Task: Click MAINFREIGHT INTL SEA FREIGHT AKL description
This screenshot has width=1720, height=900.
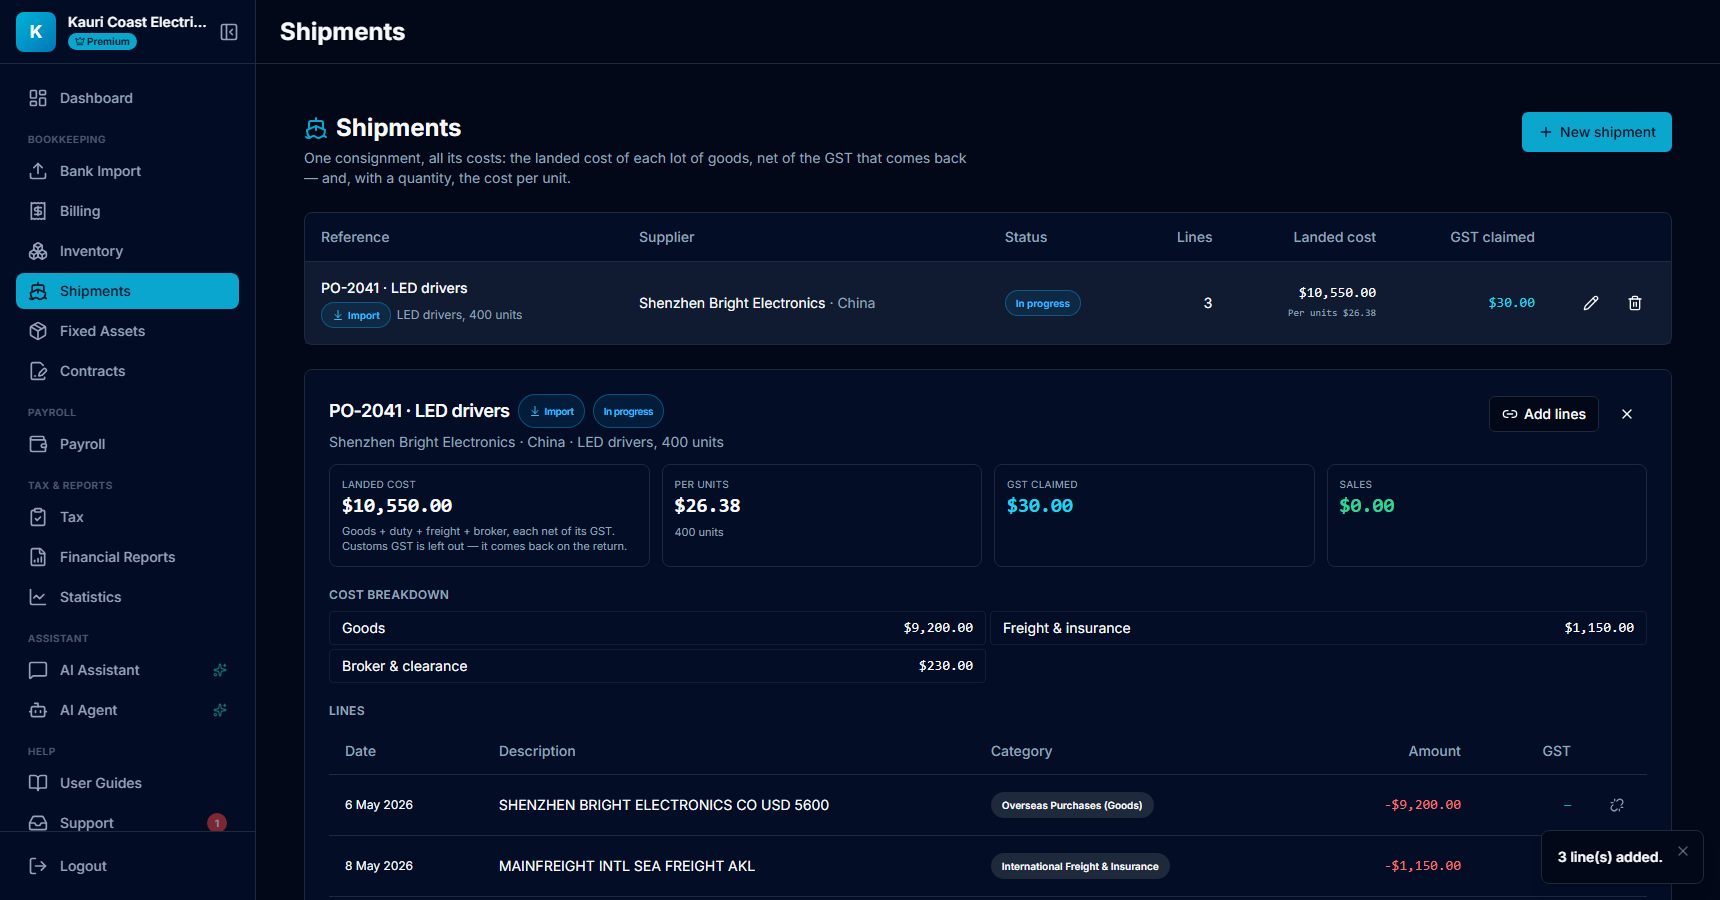Action: [x=627, y=866]
